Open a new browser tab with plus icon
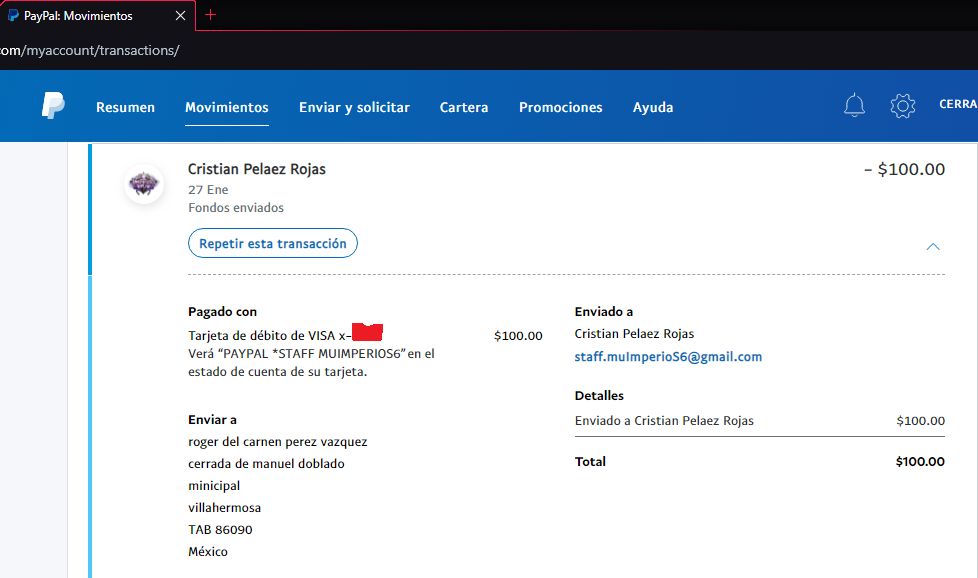 click(x=211, y=15)
